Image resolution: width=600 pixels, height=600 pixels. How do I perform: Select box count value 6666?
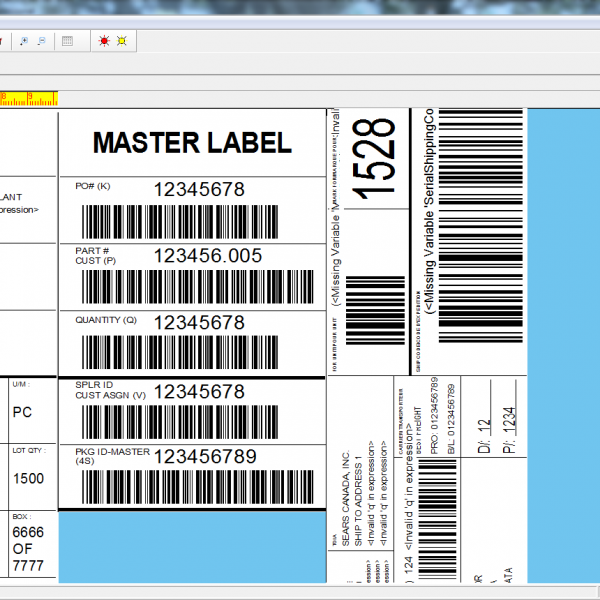click(x=28, y=532)
